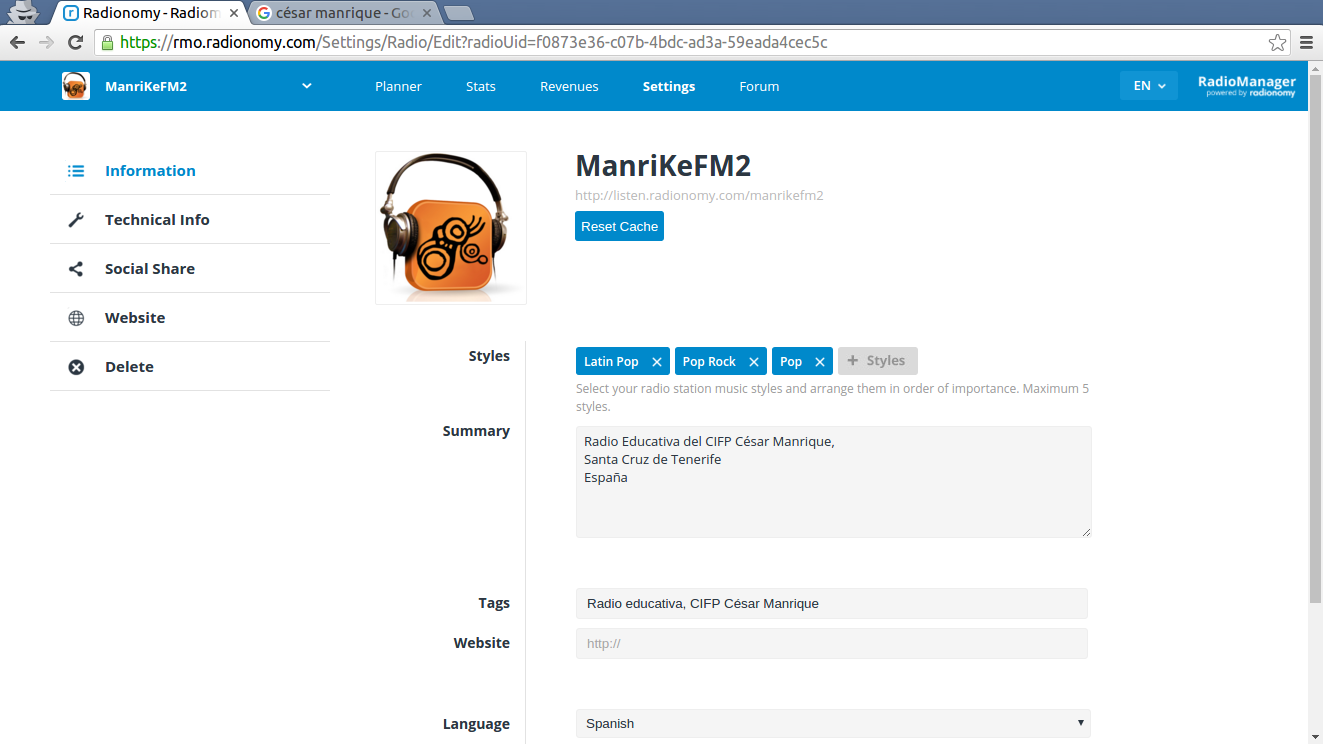Viewport: 1323px width, 744px height.
Task: Click the Technical Info wrench icon
Action: tap(76, 220)
